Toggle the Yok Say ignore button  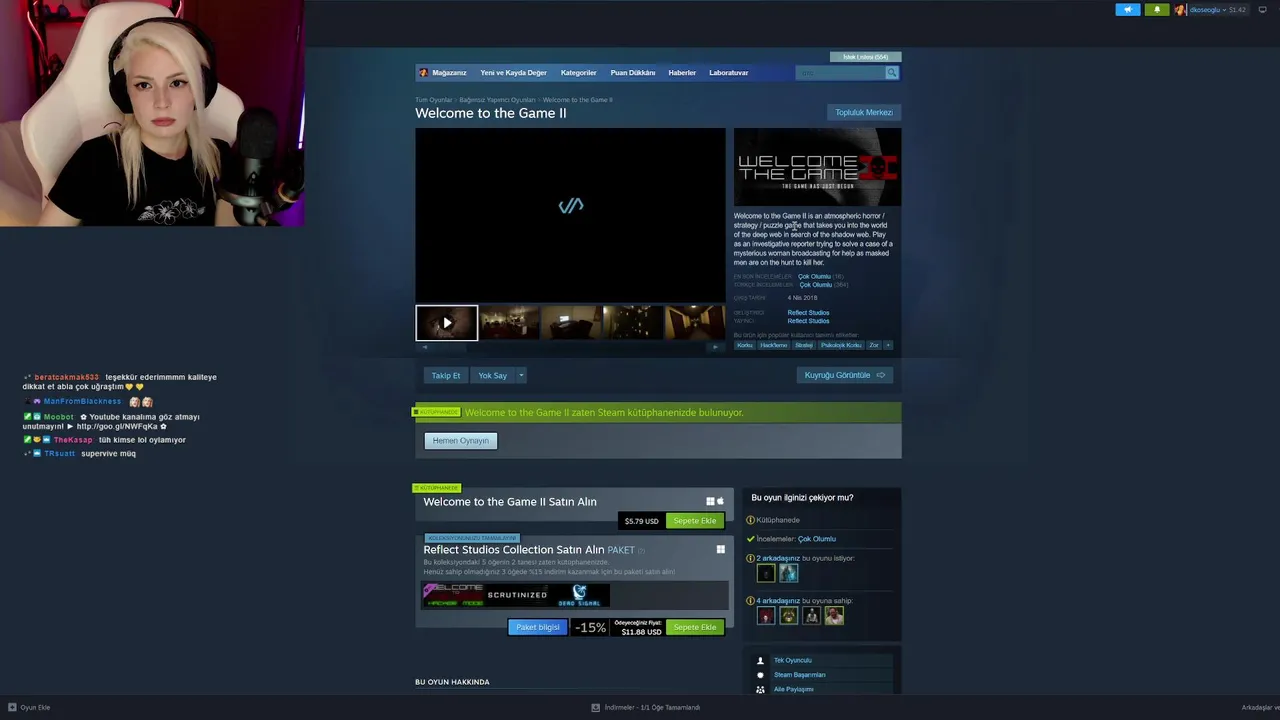[492, 375]
